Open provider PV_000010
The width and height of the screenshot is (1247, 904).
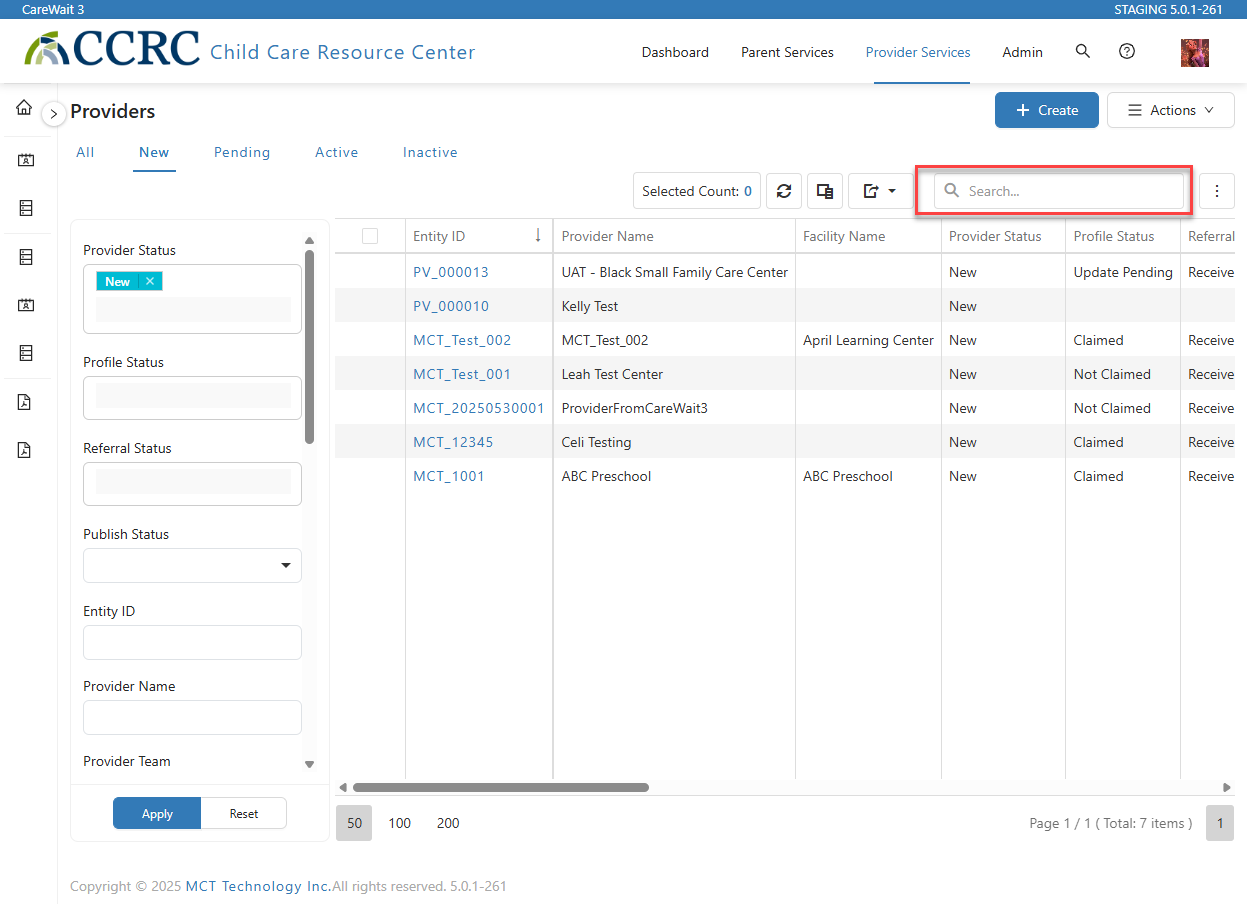click(x=451, y=306)
